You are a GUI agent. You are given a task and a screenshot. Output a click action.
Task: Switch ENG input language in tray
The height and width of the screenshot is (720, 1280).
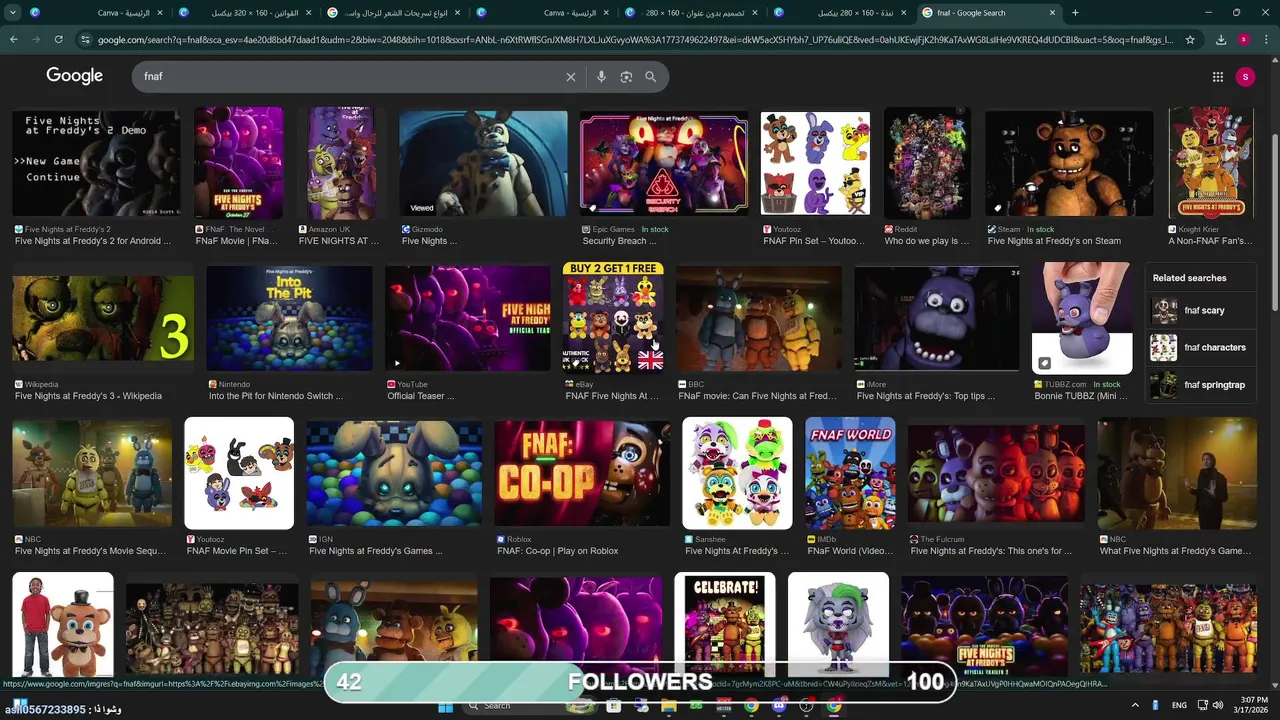point(1179,706)
